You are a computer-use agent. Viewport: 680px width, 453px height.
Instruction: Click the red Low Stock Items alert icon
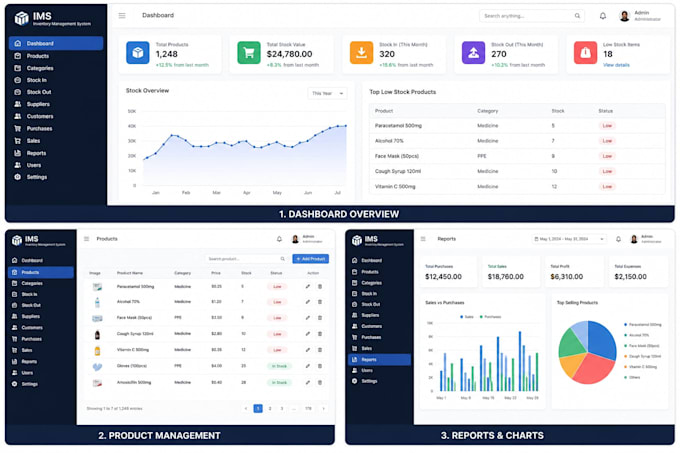pos(585,53)
